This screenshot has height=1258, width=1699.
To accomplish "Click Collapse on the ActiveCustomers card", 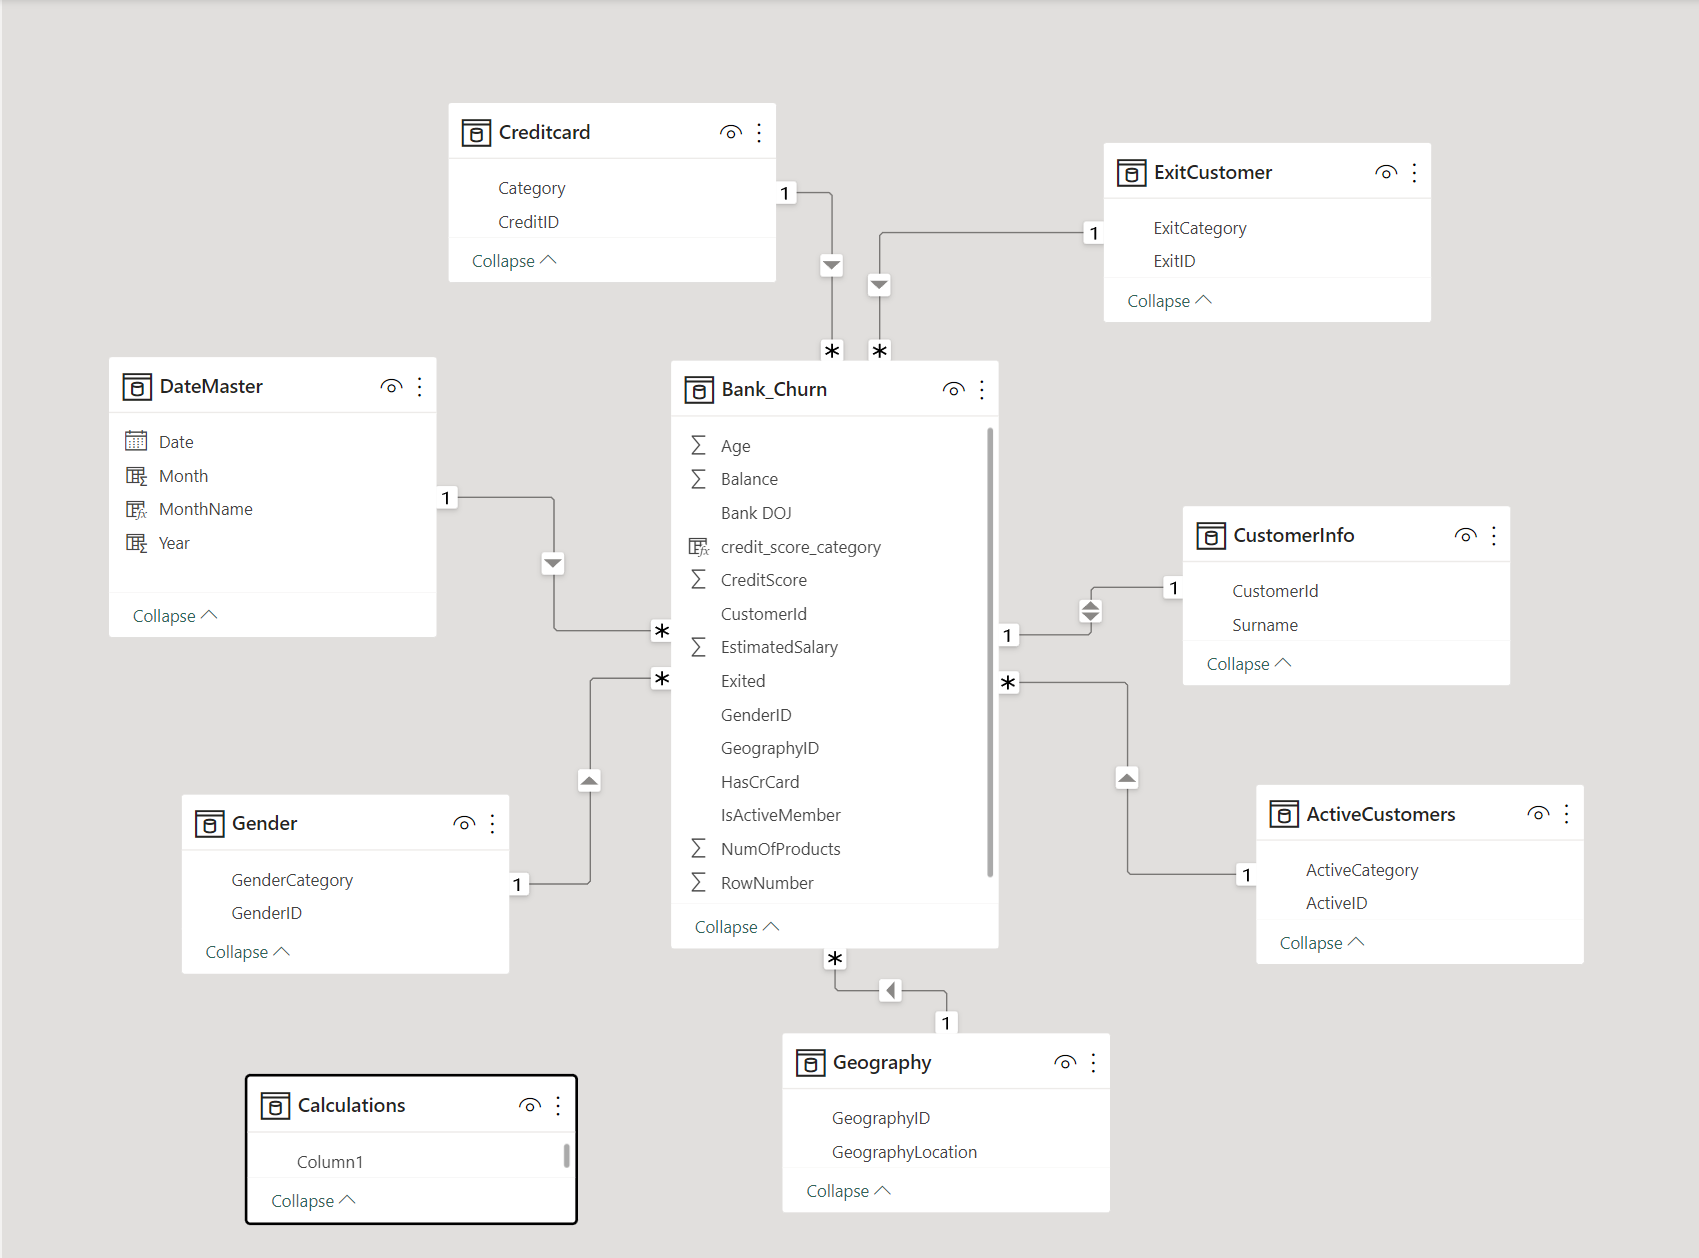I will point(1319,942).
